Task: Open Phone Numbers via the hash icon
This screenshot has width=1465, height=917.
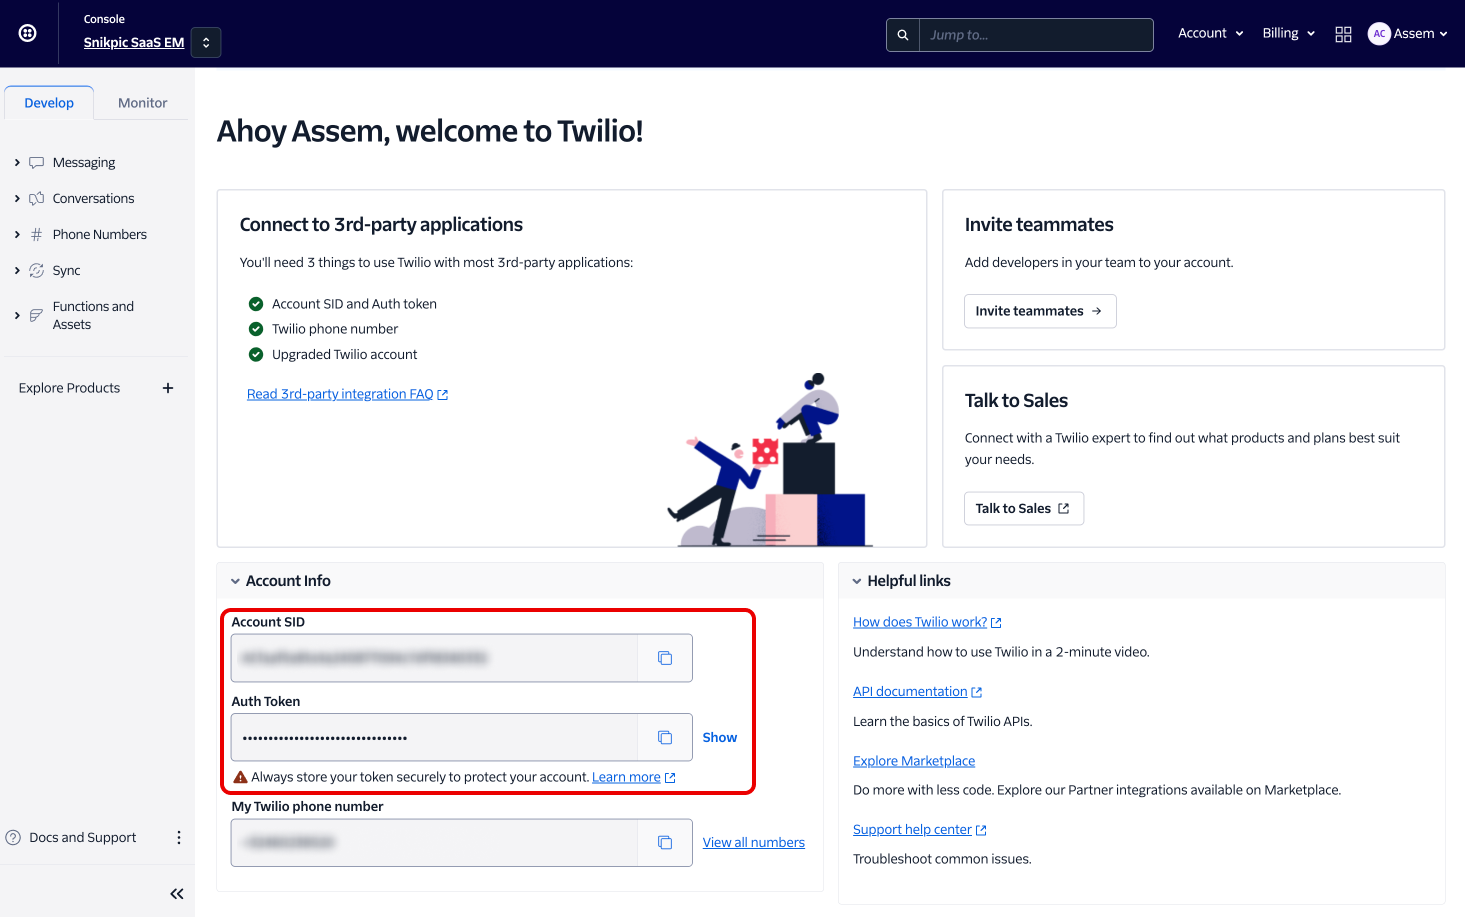Action: [x=37, y=233]
